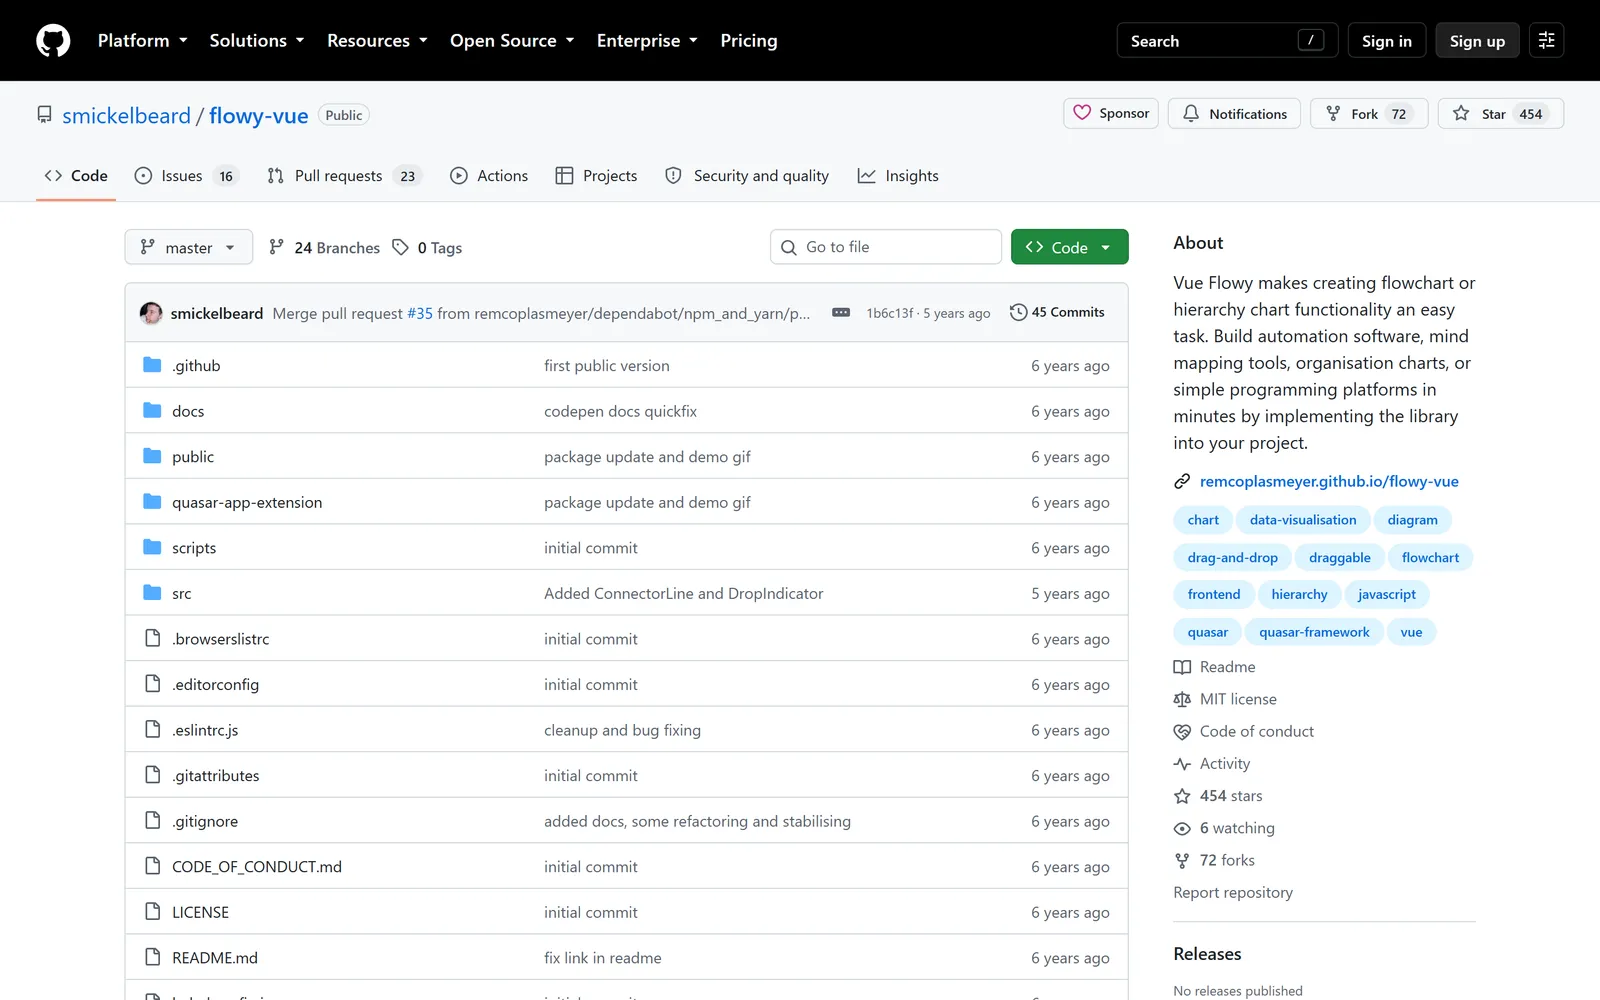Click the LICENSE file icon
Screen dimensions: 1600x1000
click(x=152, y=912)
